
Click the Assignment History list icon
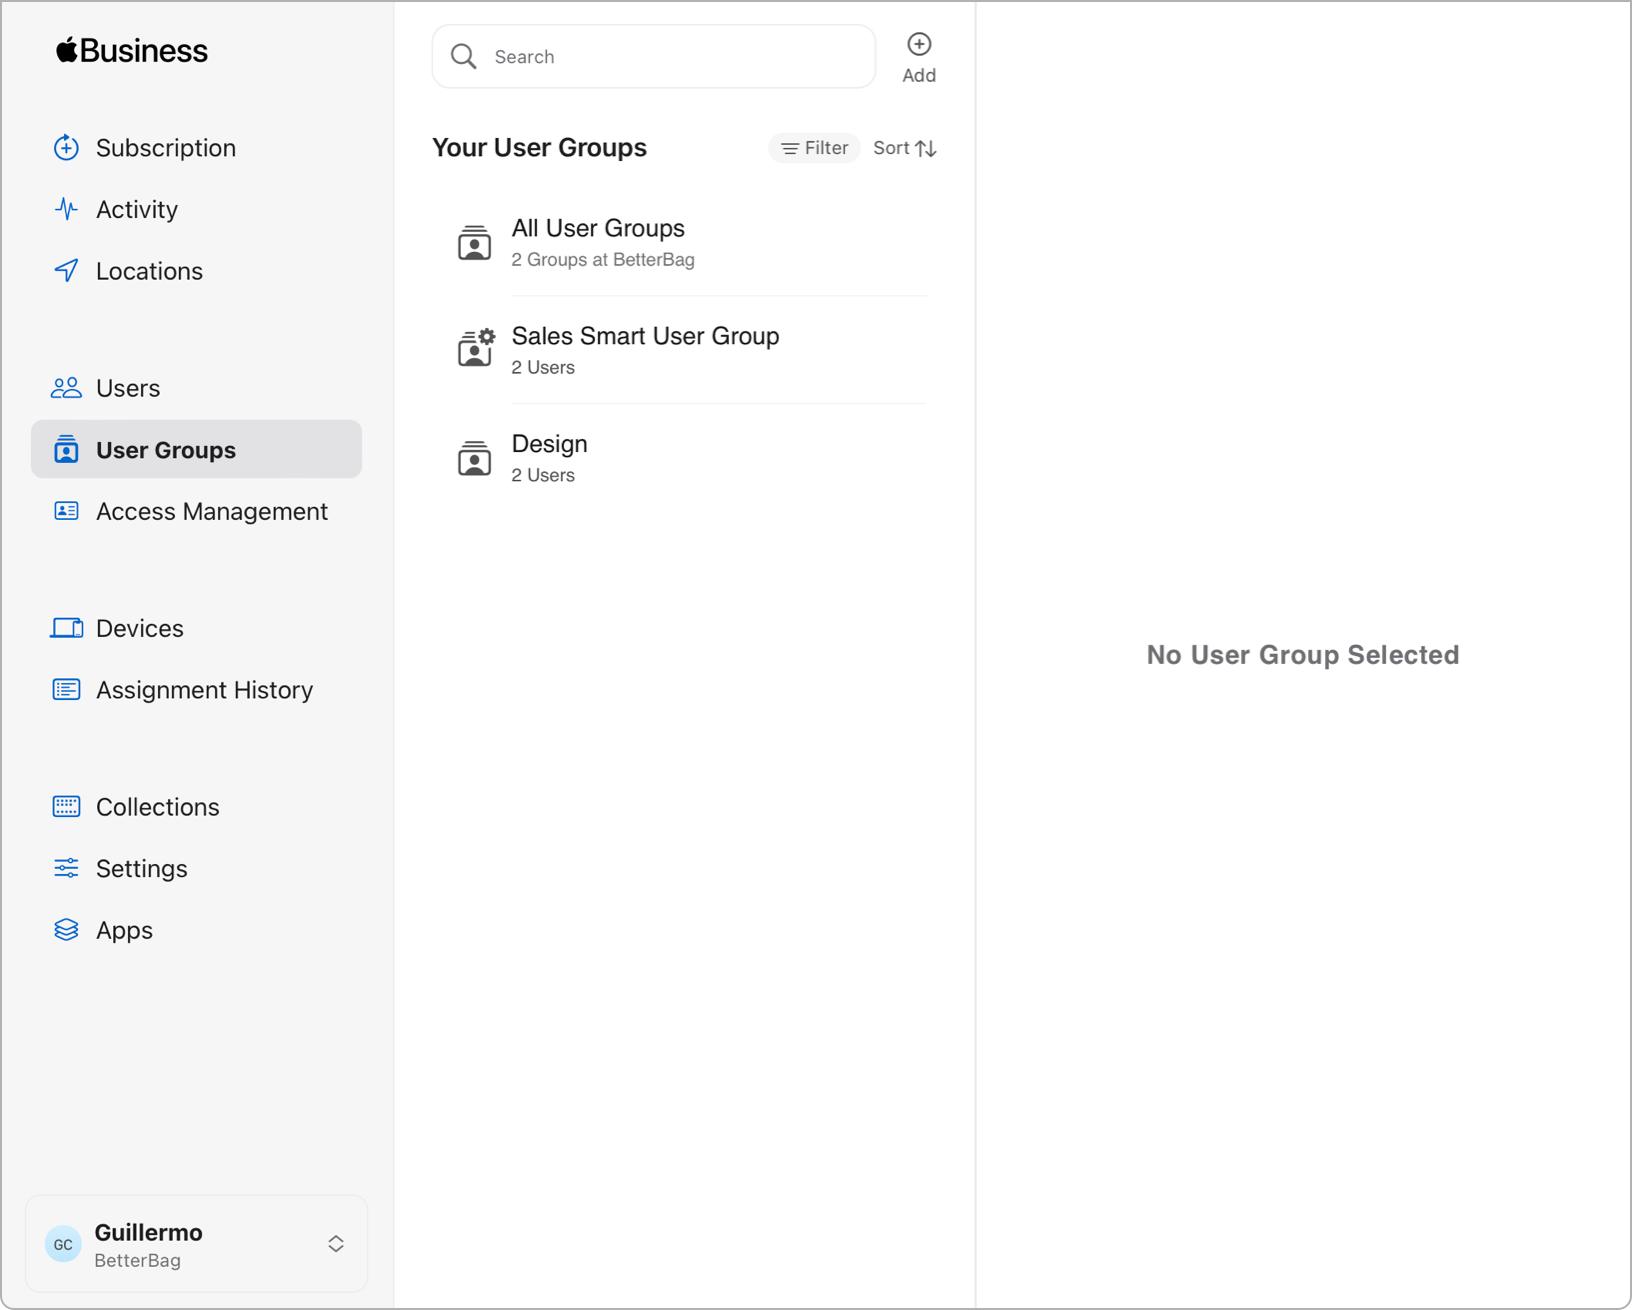click(x=66, y=690)
